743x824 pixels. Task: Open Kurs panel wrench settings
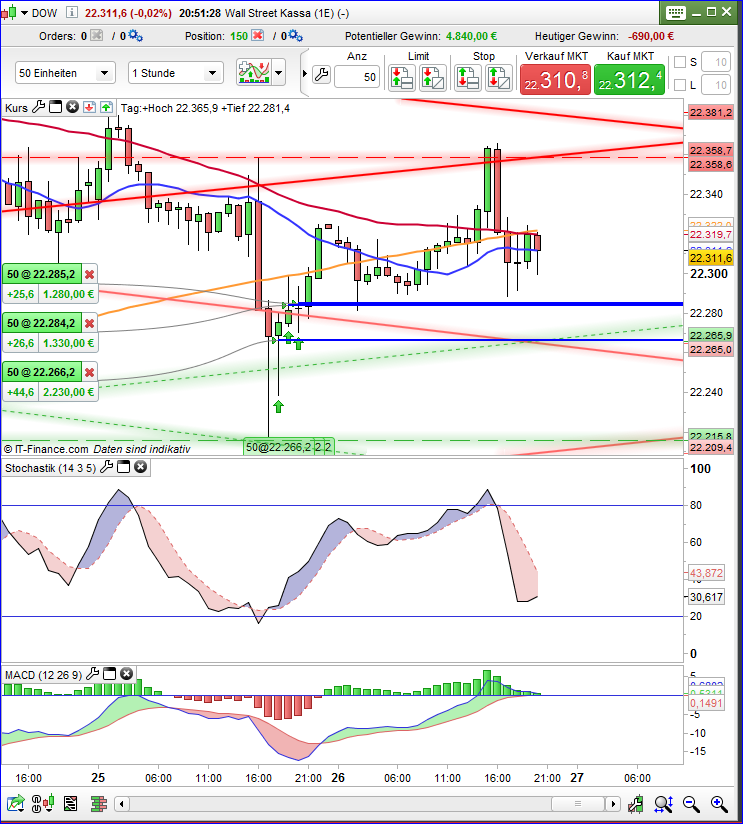click(38, 107)
